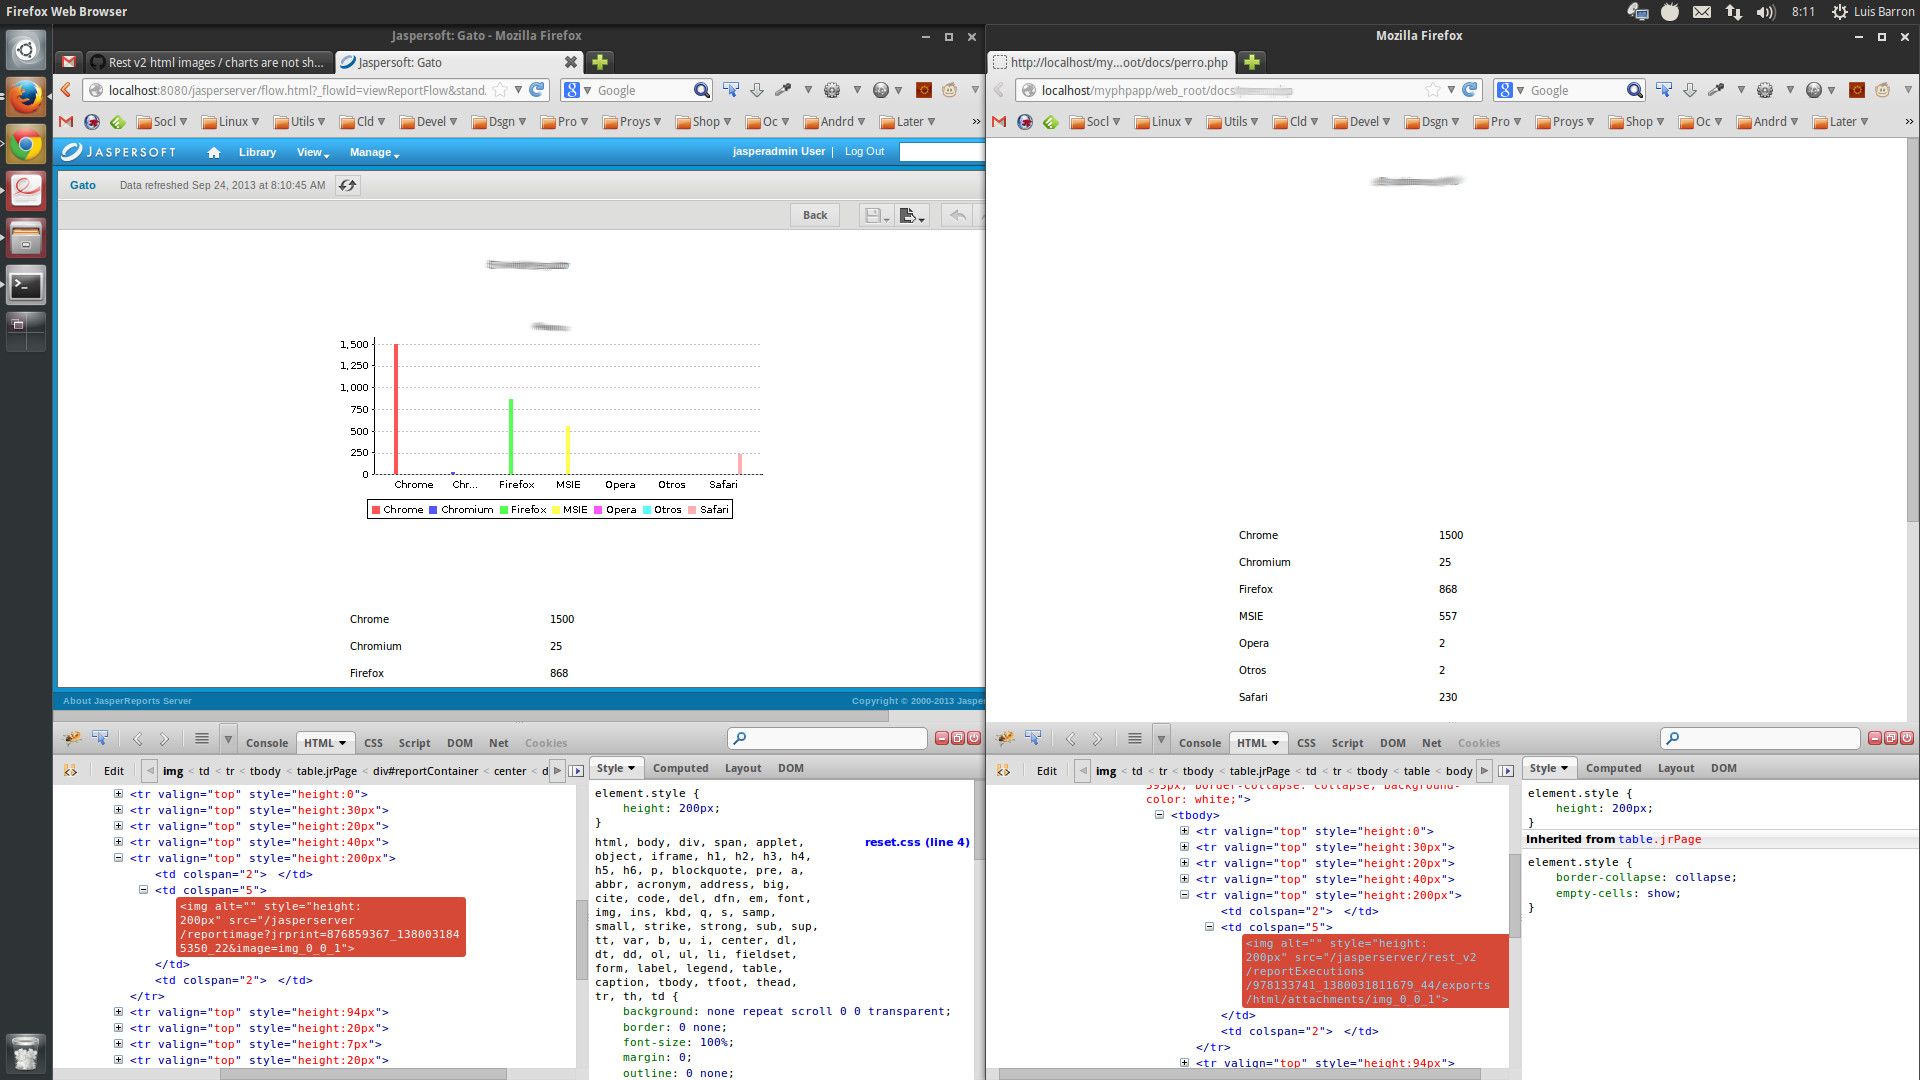Click the Back button in JasperReports viewer

[x=815, y=215]
